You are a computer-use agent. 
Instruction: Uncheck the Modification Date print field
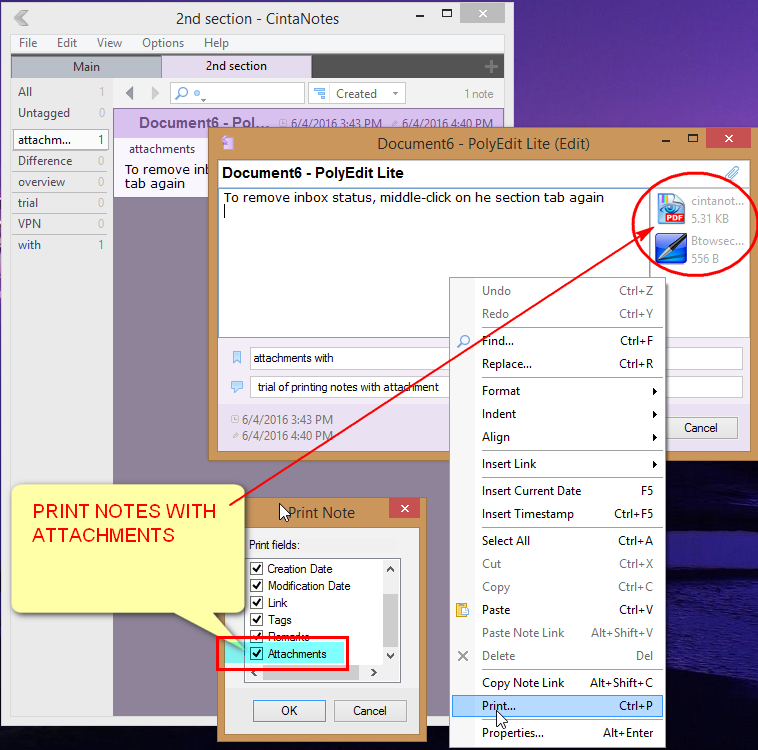pyautogui.click(x=257, y=585)
